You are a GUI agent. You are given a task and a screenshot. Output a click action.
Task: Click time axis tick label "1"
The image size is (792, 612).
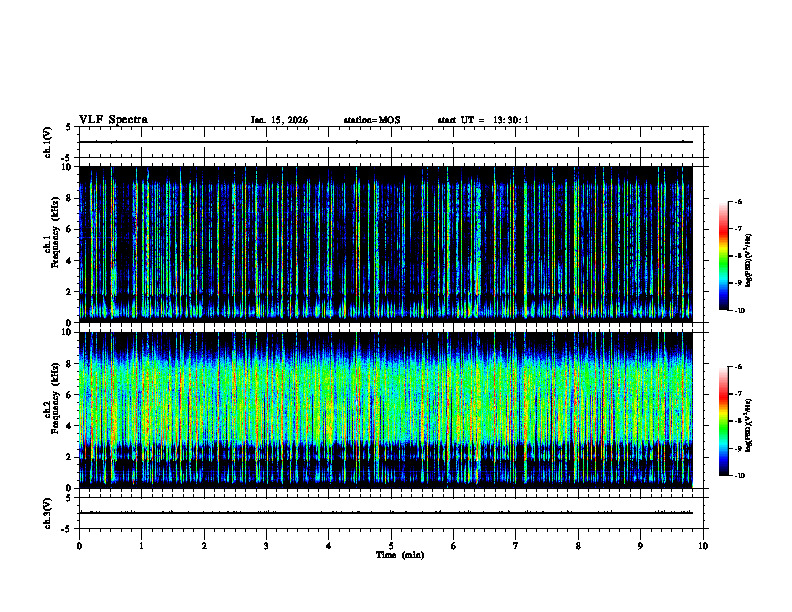tap(142, 546)
